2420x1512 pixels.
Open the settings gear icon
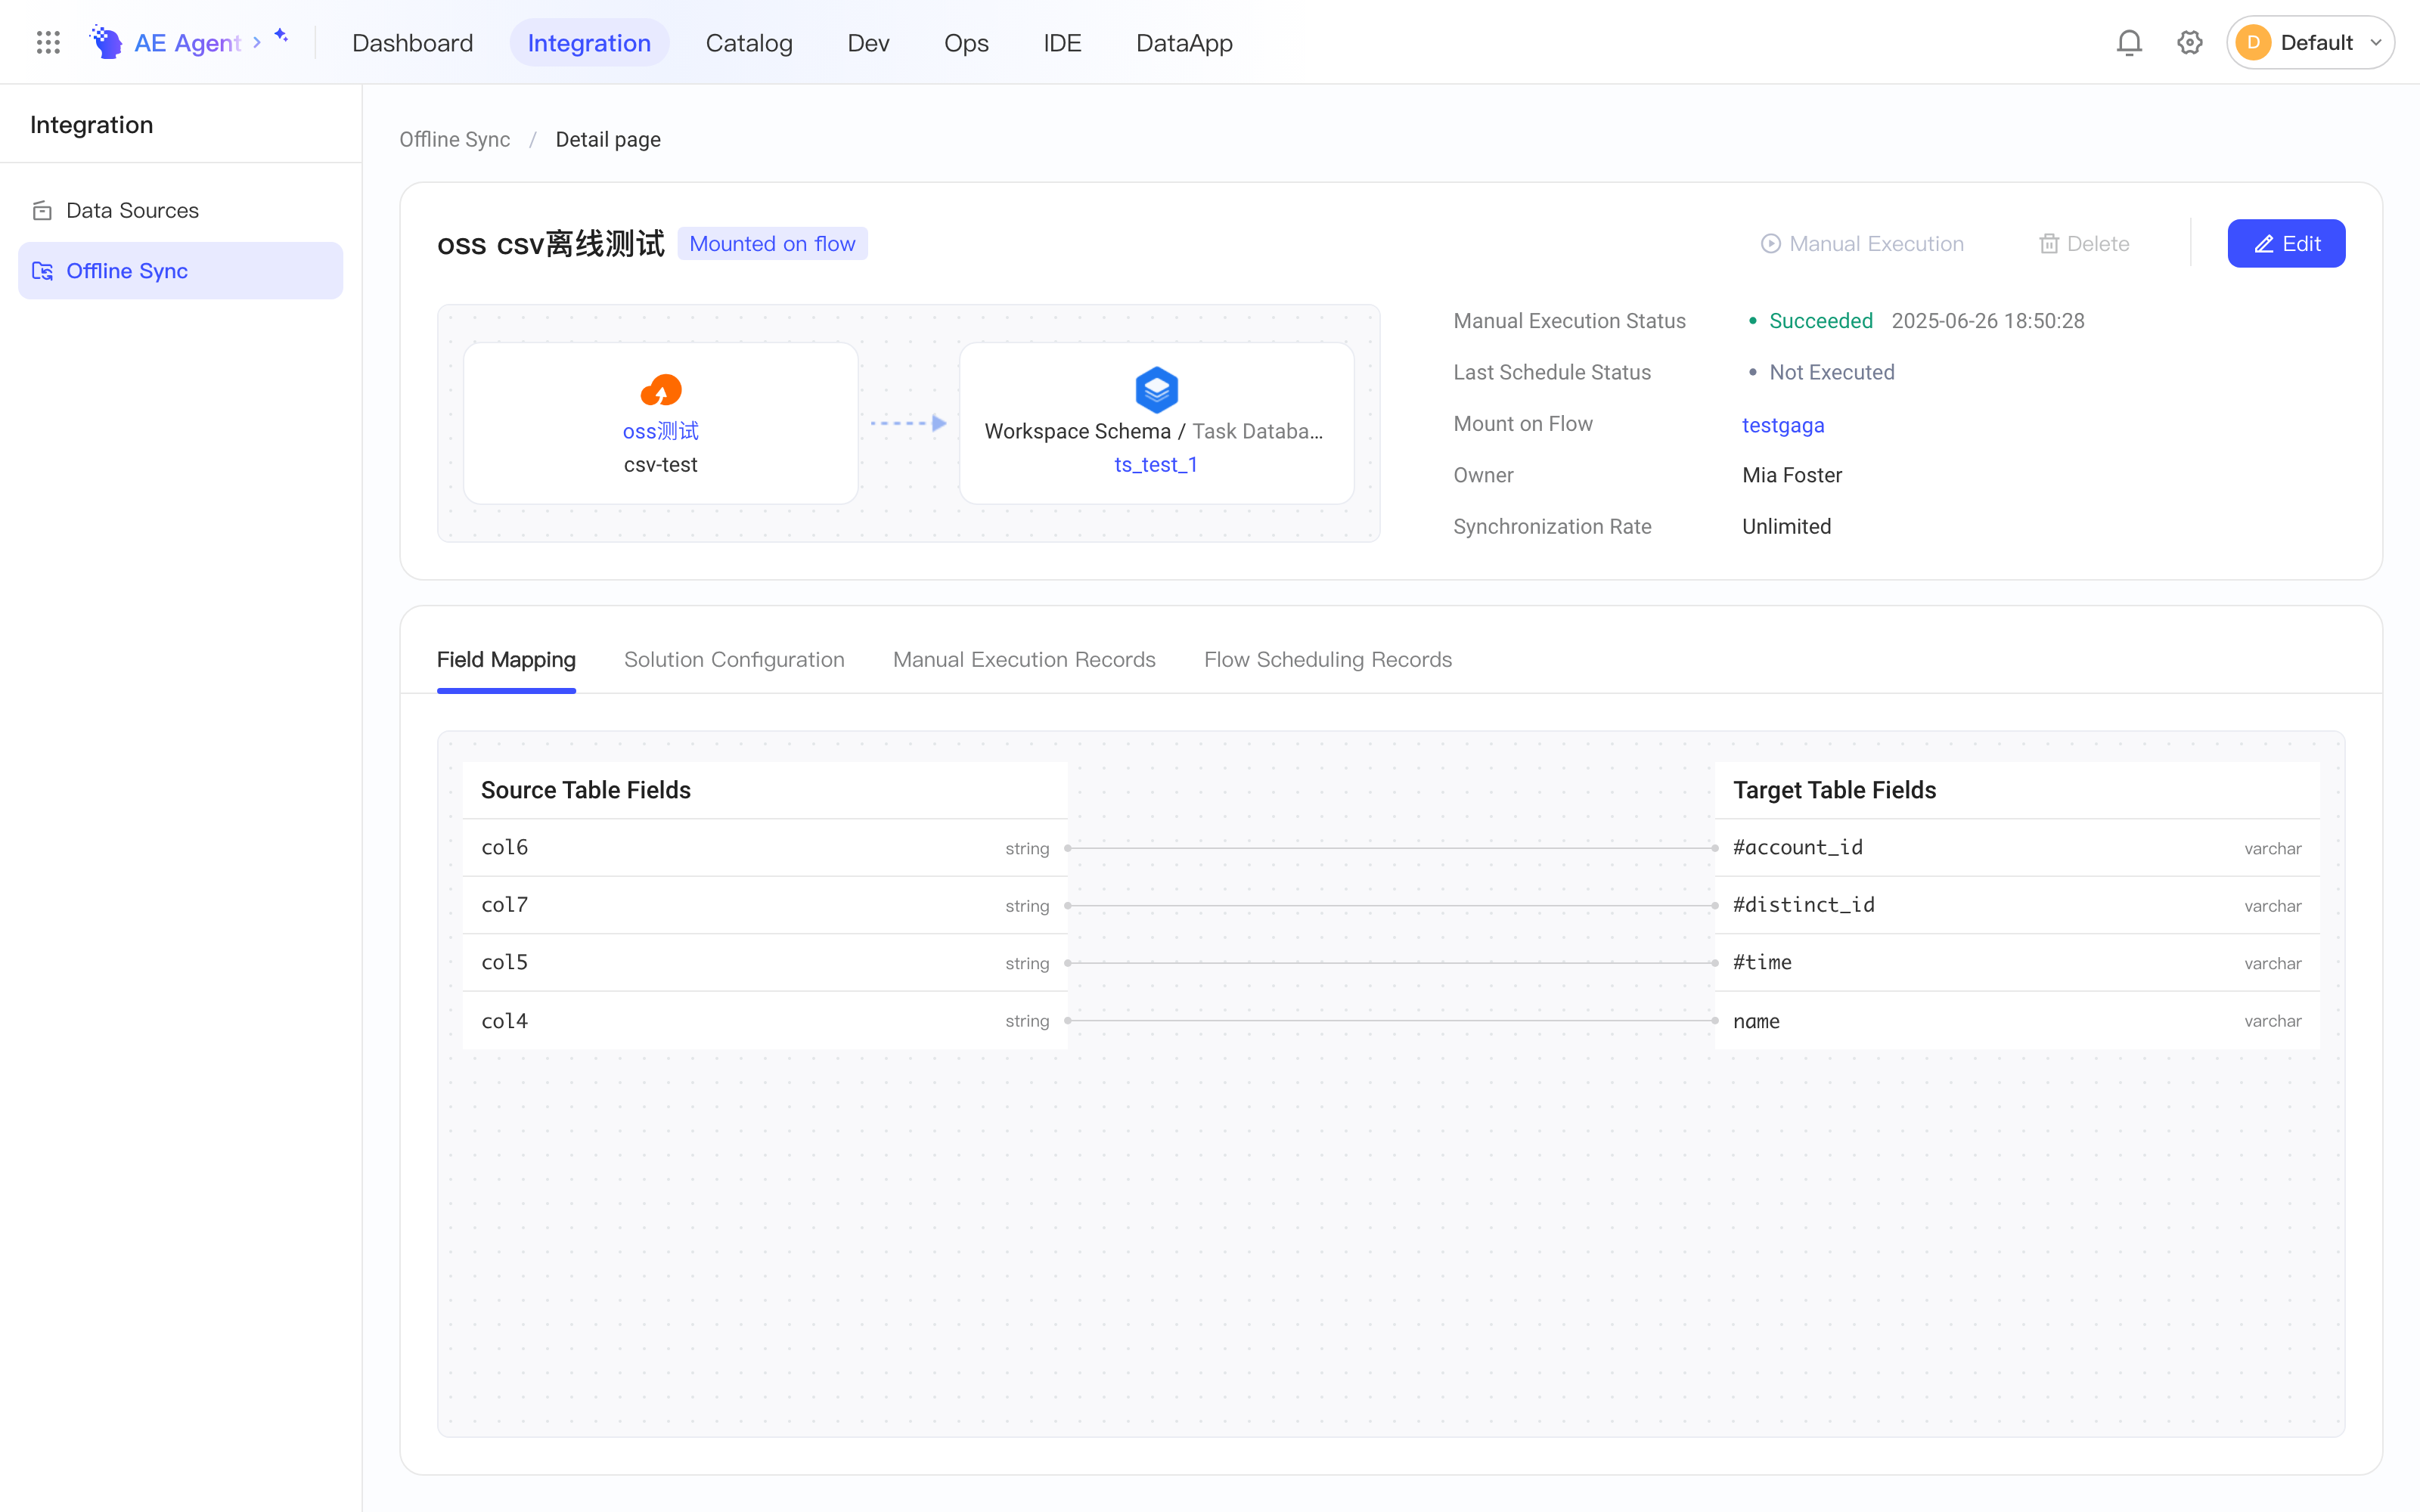point(2190,42)
